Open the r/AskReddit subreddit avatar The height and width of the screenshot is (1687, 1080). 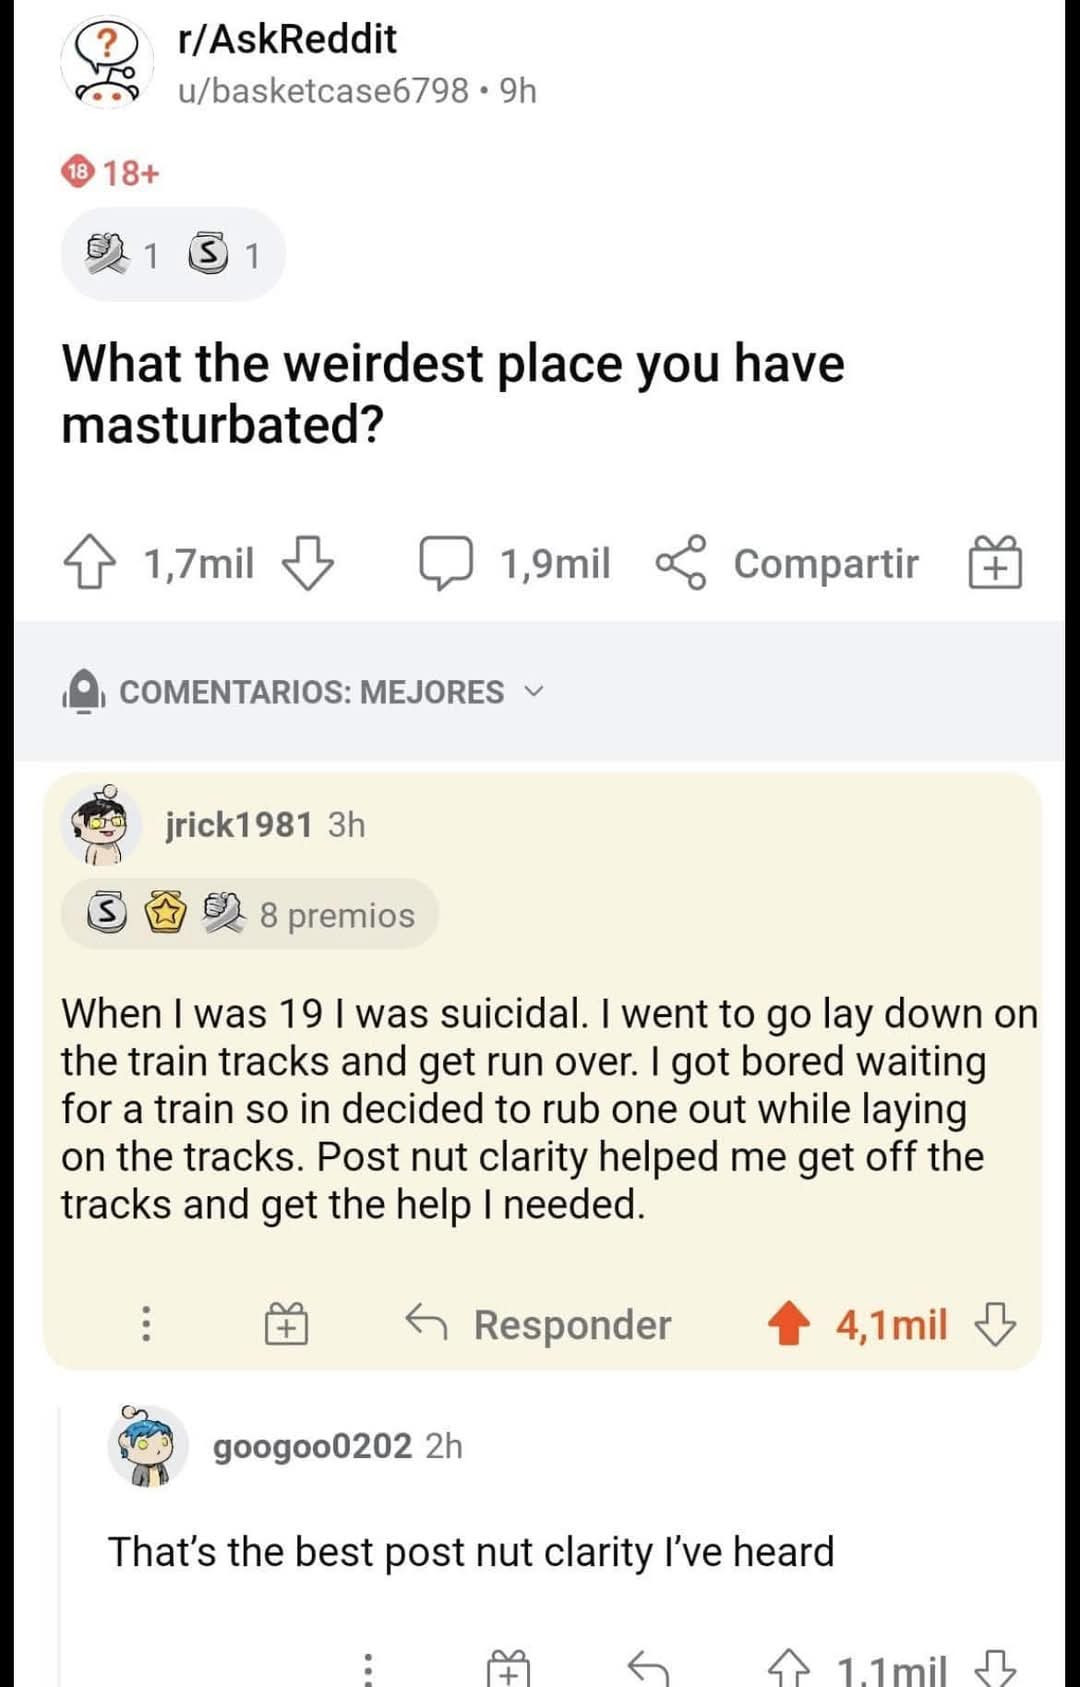click(x=107, y=63)
